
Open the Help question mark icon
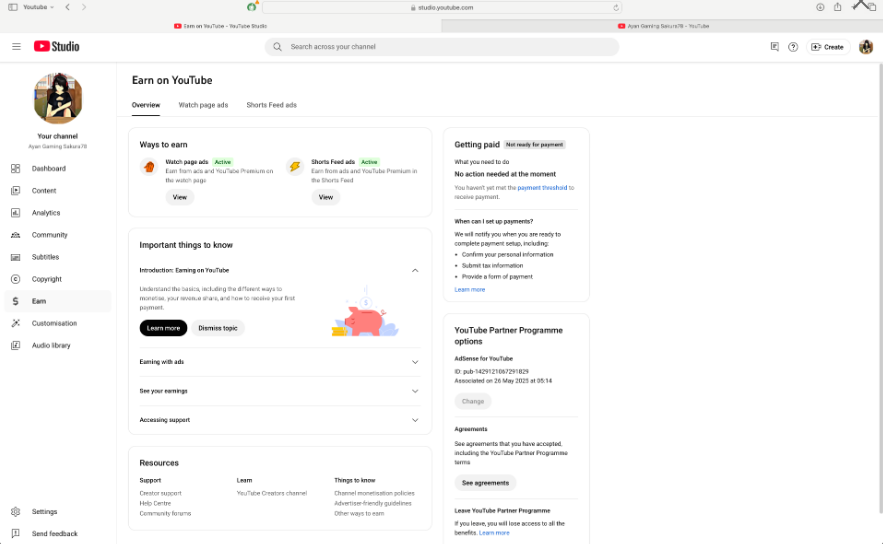[793, 47]
